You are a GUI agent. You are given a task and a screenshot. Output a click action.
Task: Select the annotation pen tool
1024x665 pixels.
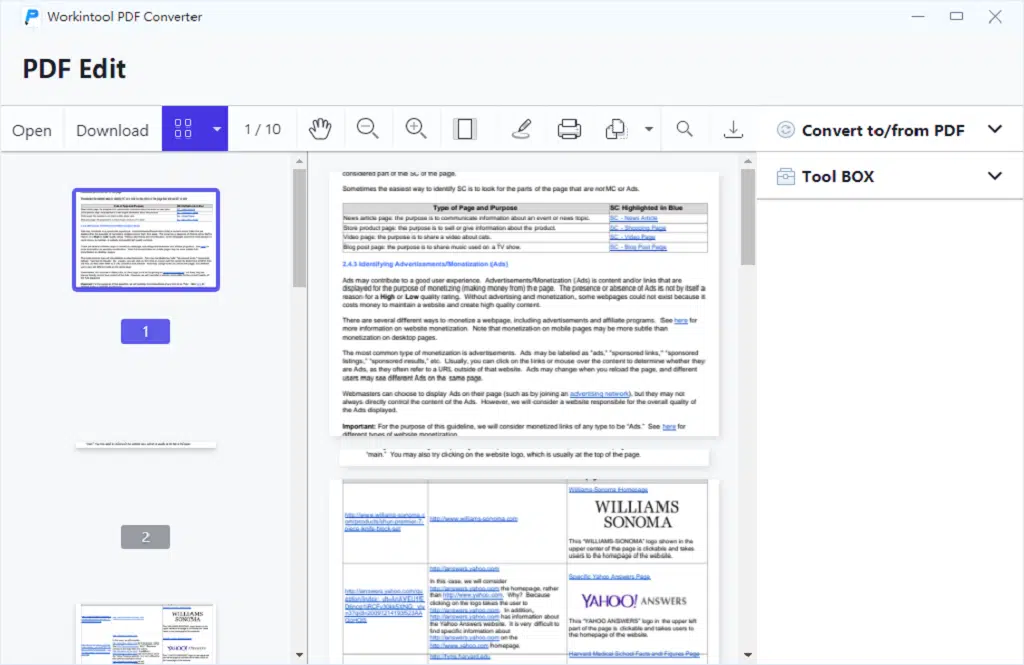coord(521,128)
